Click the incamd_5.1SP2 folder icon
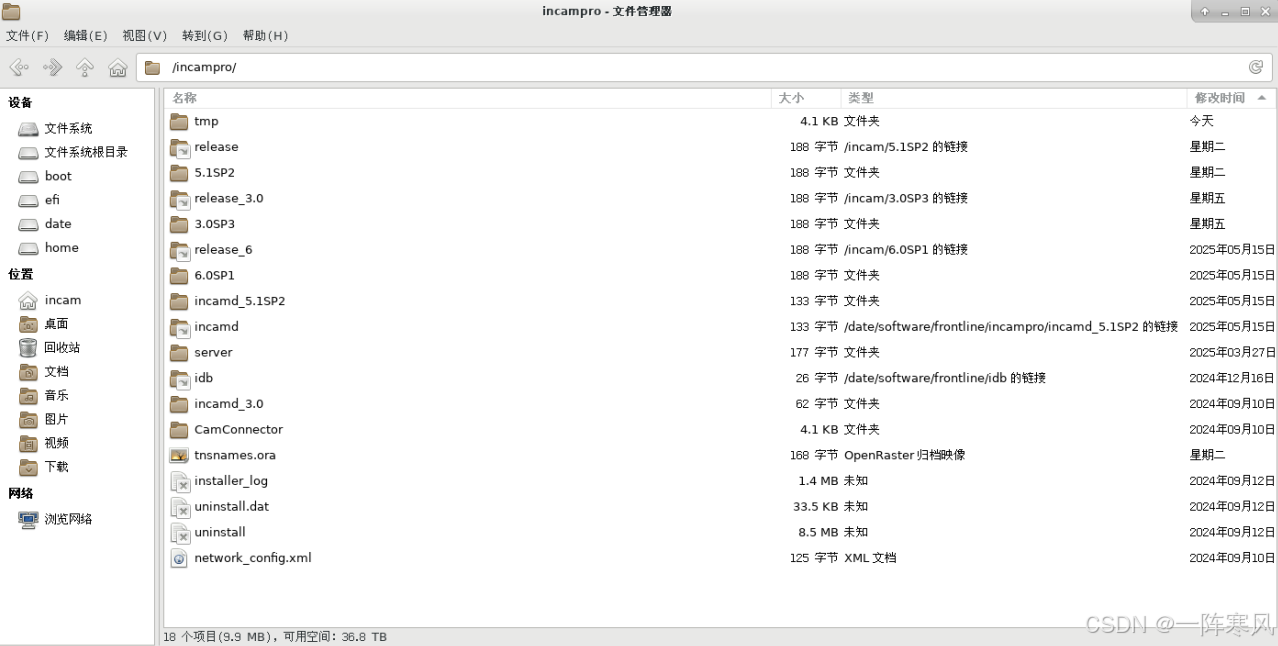 point(179,301)
